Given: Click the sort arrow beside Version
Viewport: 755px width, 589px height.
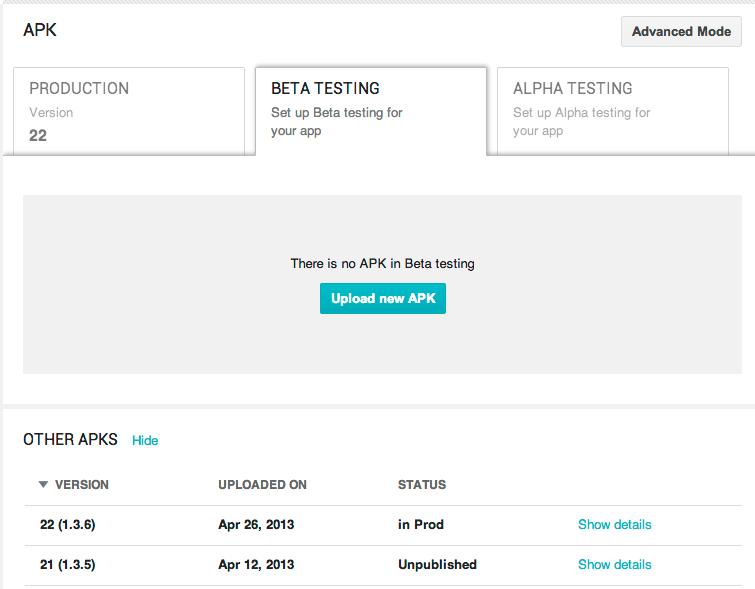Looking at the screenshot, I should click(x=43, y=485).
